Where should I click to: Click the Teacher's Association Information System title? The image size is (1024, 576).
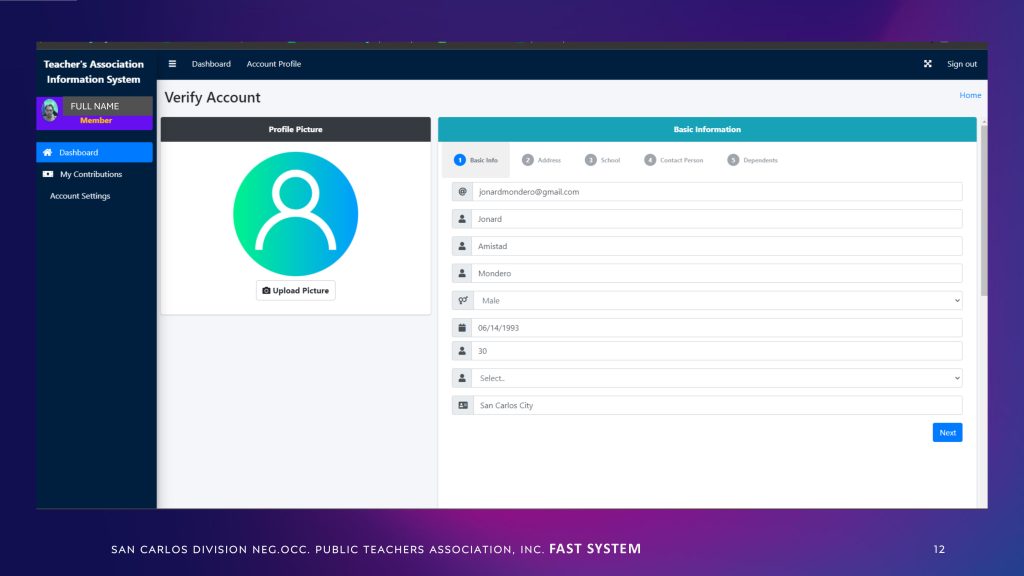(93, 72)
